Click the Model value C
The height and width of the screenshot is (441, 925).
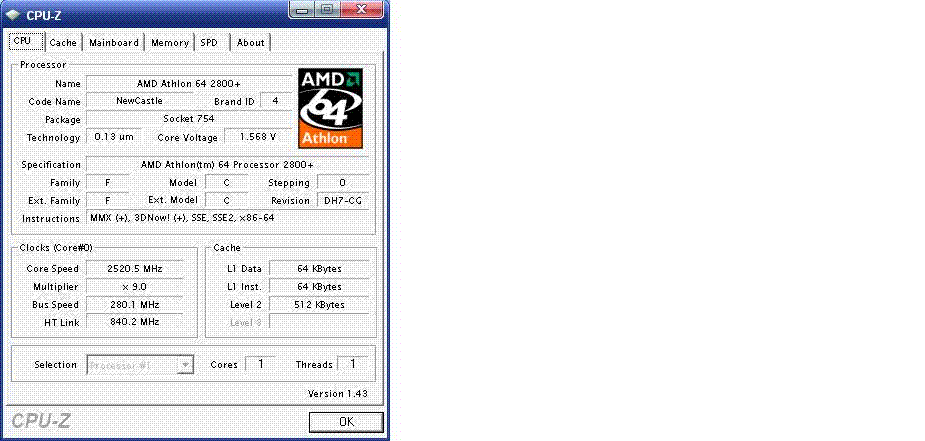227,183
